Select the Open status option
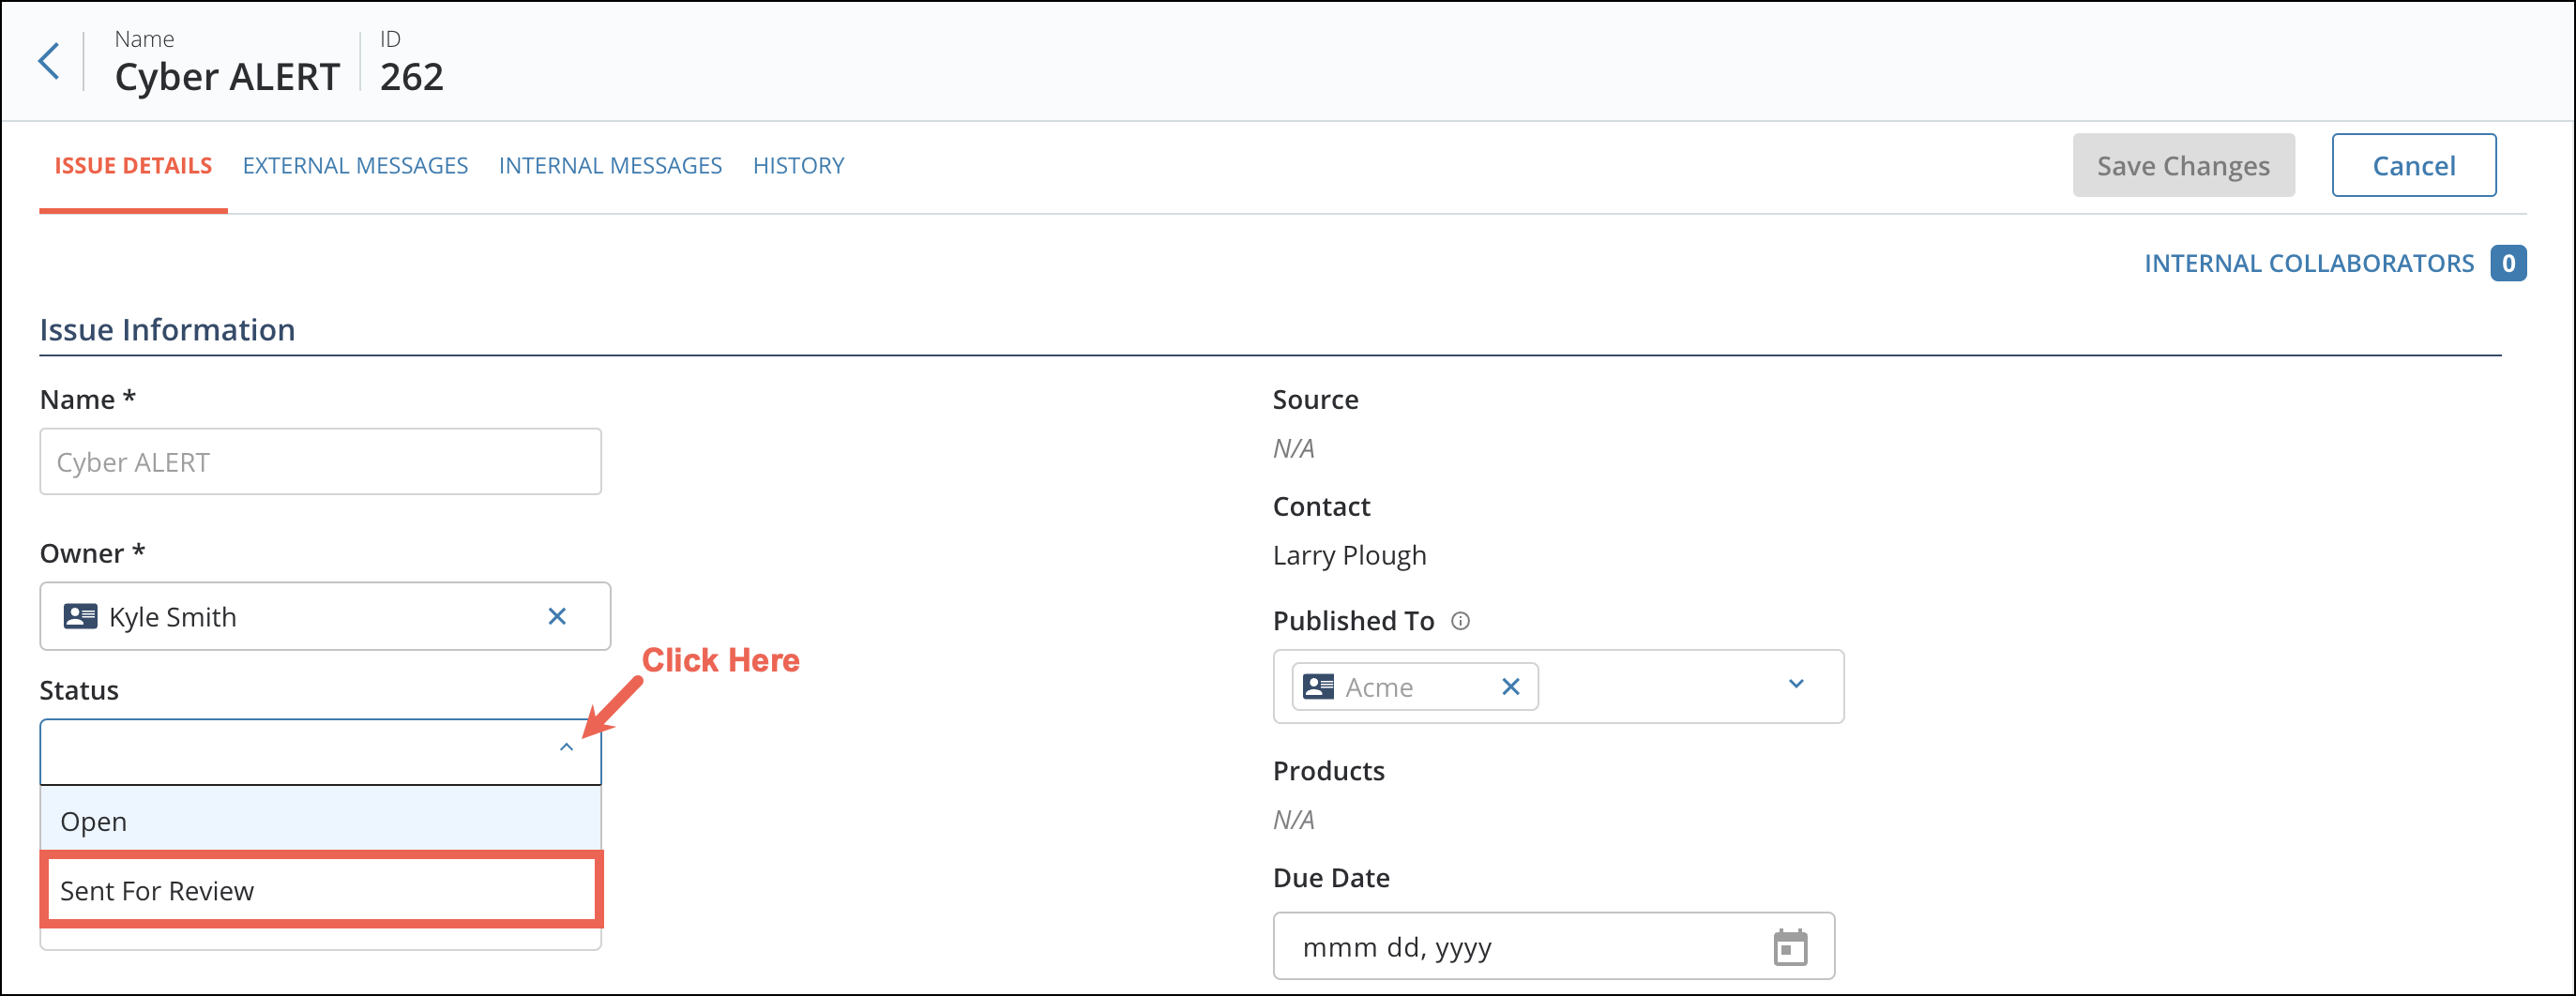This screenshot has height=996, width=2576. click(320, 821)
